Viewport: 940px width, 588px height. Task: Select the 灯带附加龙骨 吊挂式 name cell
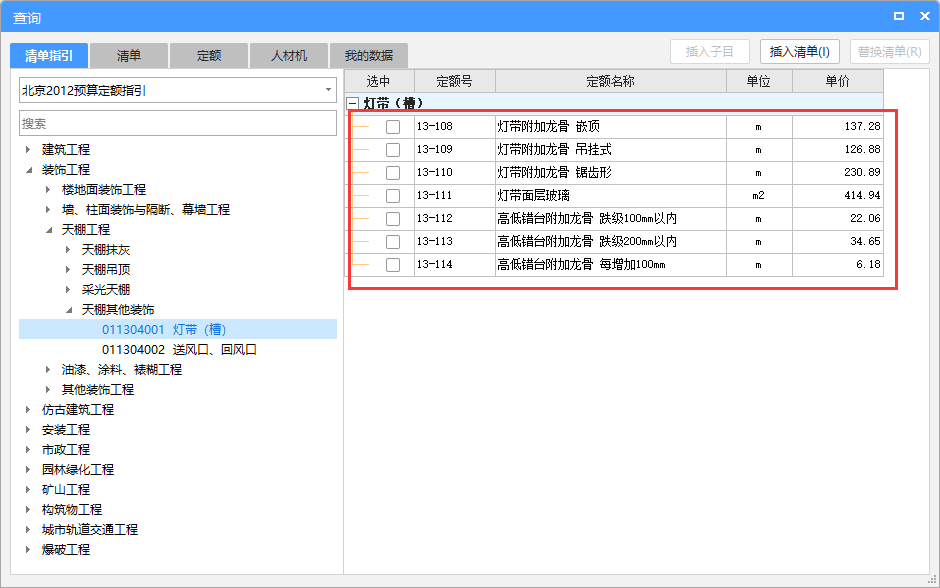[611, 150]
